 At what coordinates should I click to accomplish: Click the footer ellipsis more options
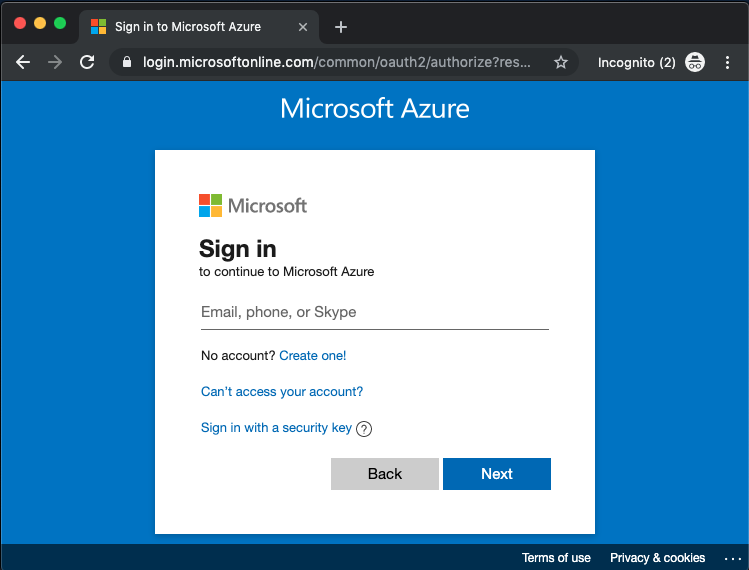coord(732,558)
